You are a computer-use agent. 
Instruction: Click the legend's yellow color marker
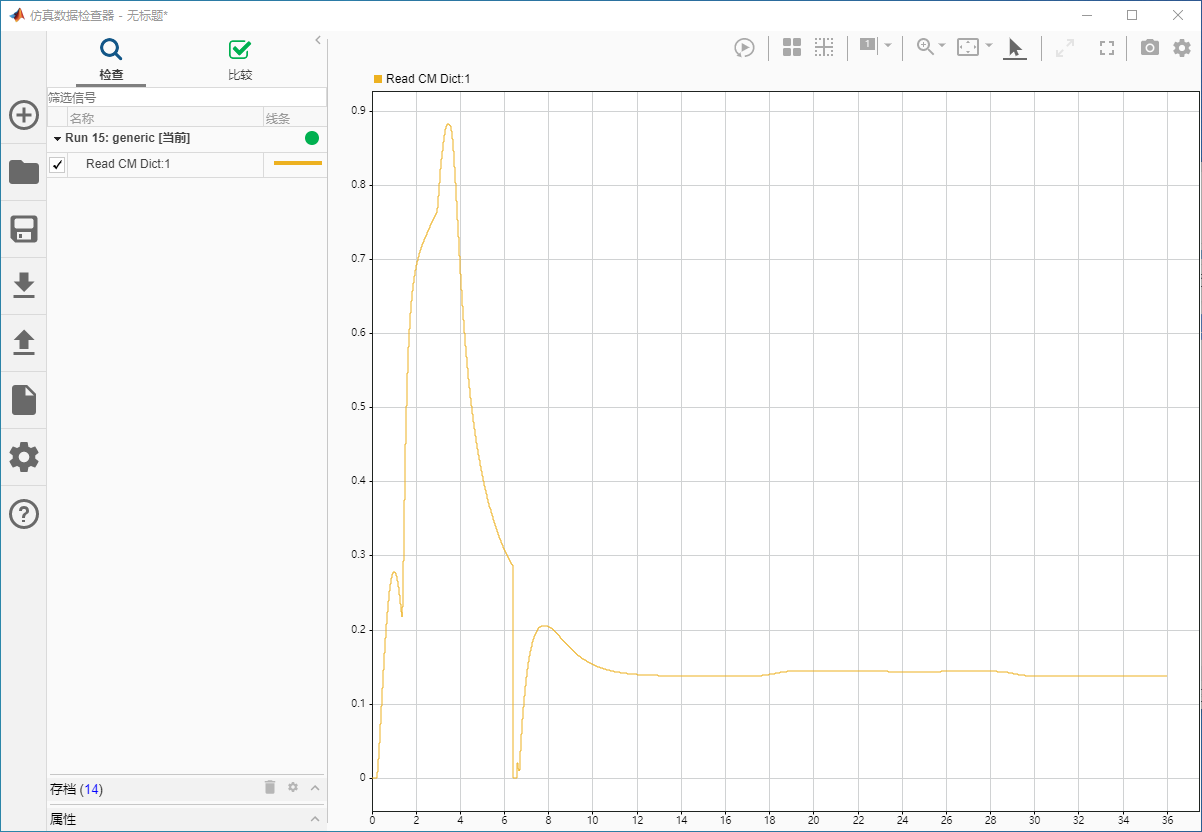(x=378, y=79)
